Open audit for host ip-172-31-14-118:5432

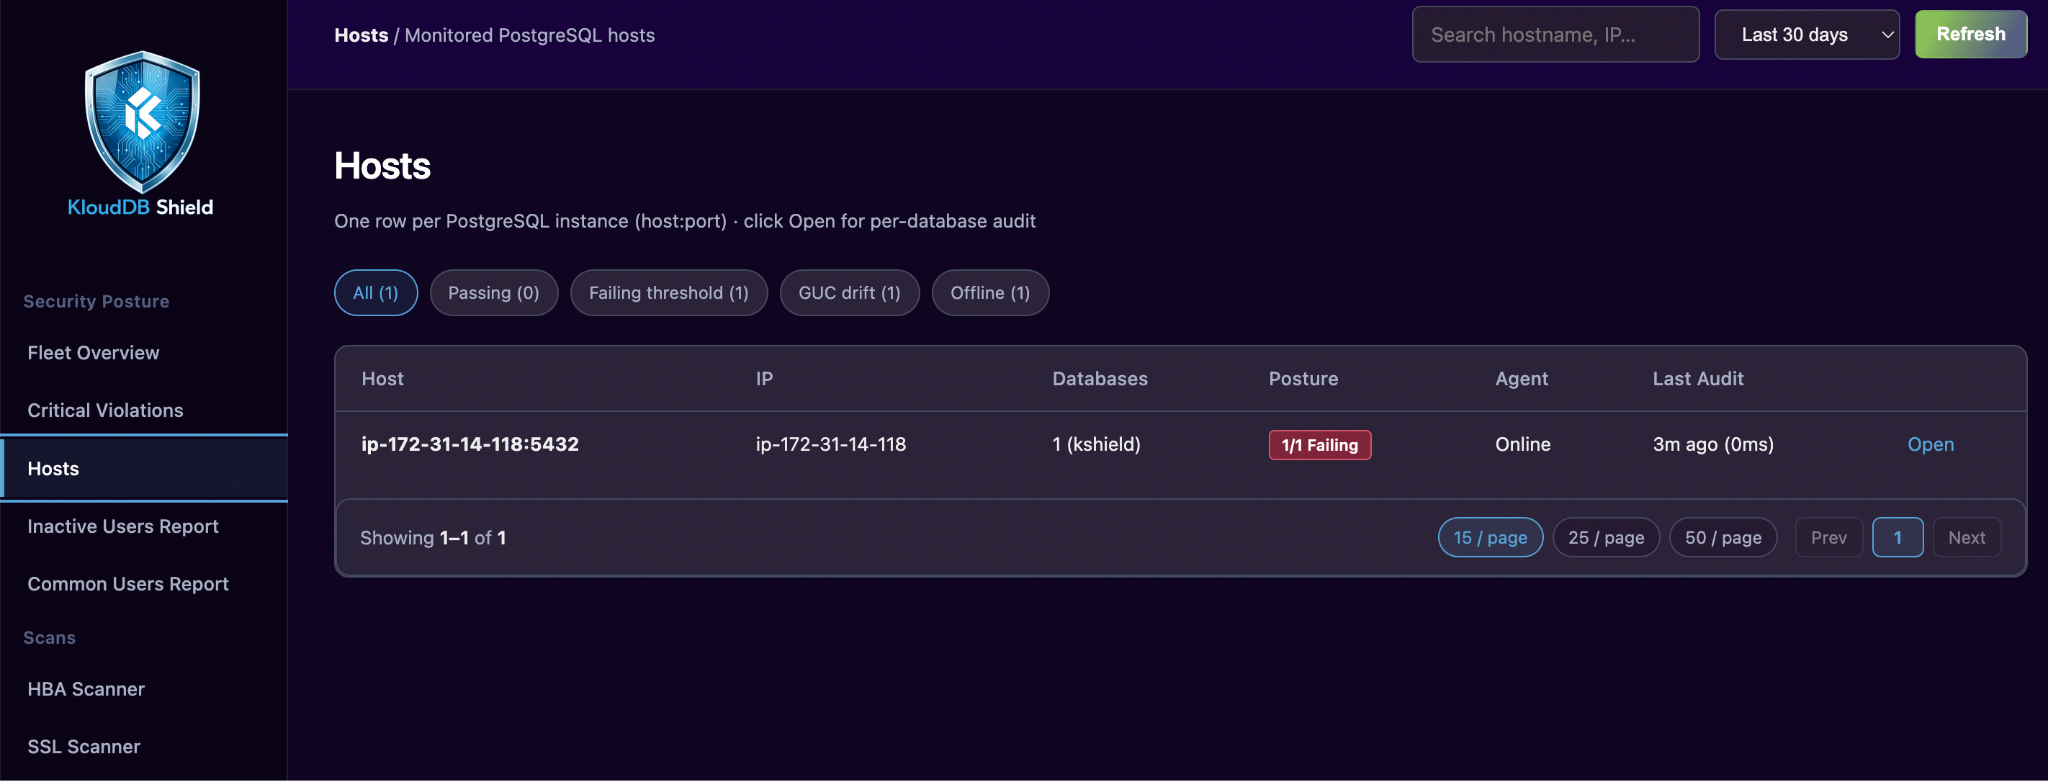pyautogui.click(x=1930, y=445)
